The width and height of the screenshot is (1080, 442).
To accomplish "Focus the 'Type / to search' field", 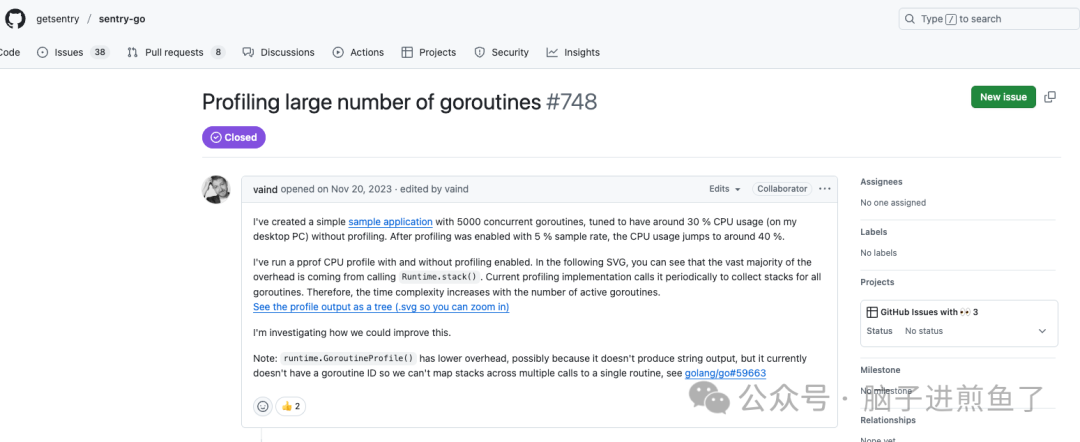I will coord(989,19).
